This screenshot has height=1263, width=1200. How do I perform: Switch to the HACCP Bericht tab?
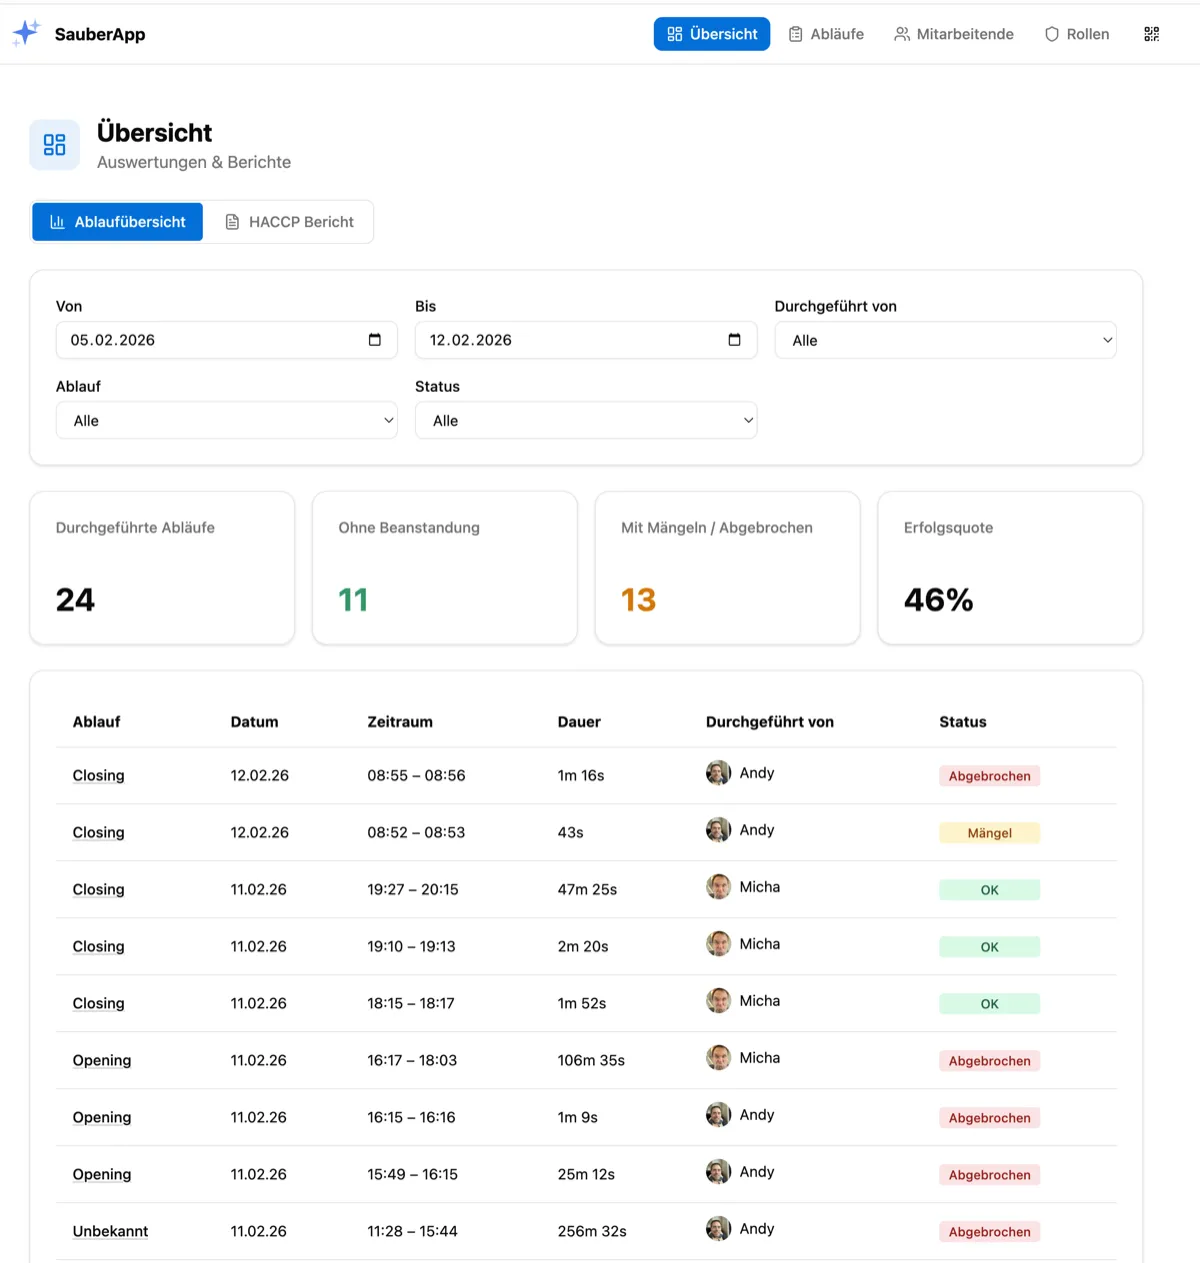pyautogui.click(x=289, y=222)
